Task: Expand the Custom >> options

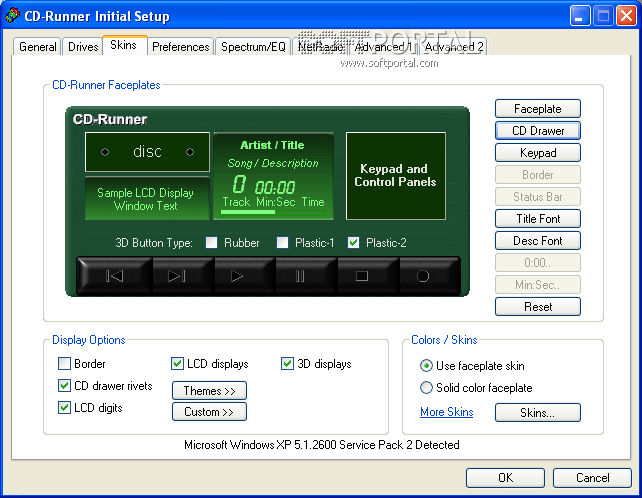Action: [209, 412]
